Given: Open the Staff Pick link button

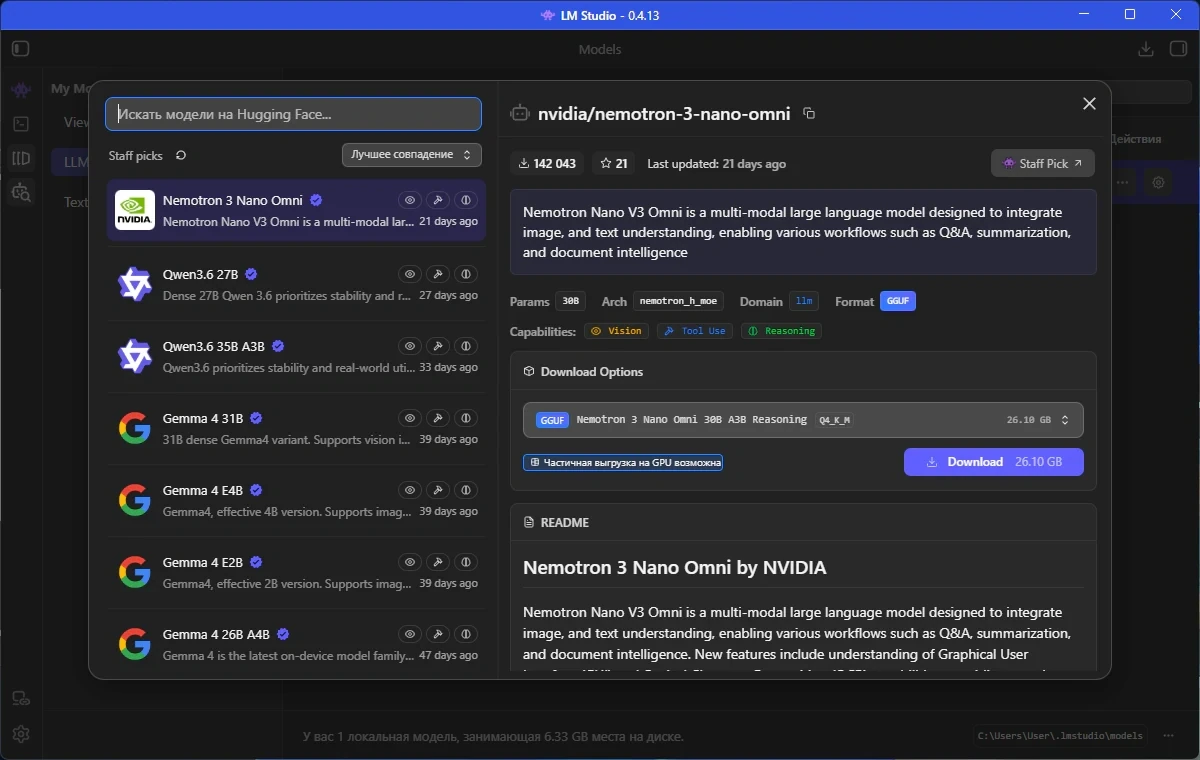Looking at the screenshot, I should point(1043,163).
